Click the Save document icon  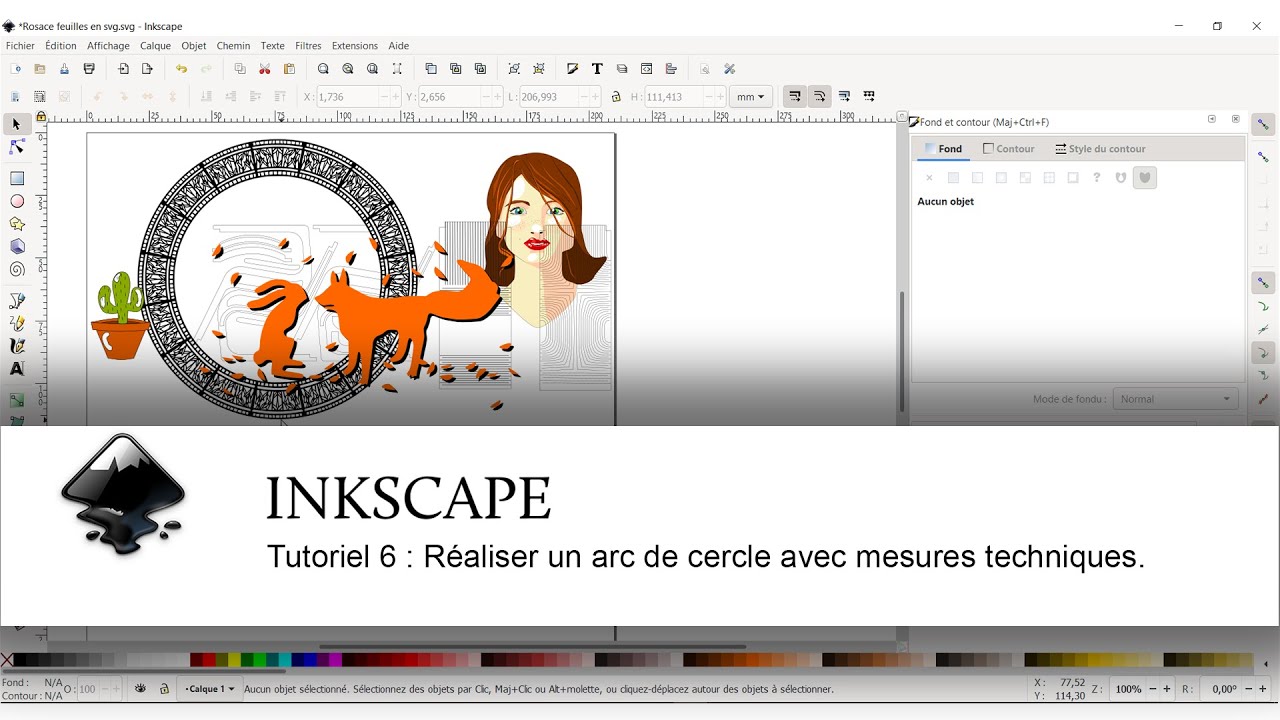pos(64,69)
